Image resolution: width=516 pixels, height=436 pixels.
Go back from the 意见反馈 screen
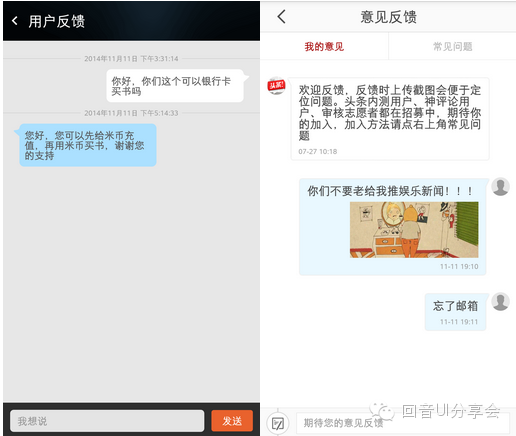click(x=282, y=16)
